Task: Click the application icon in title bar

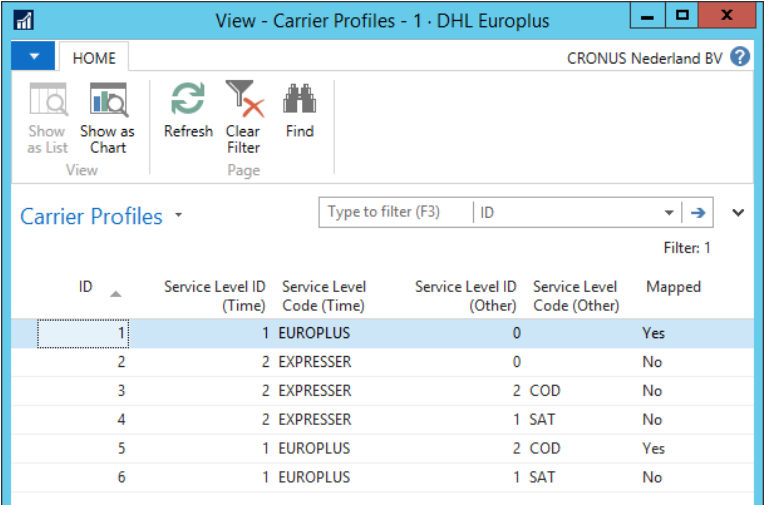Action: click(x=24, y=20)
